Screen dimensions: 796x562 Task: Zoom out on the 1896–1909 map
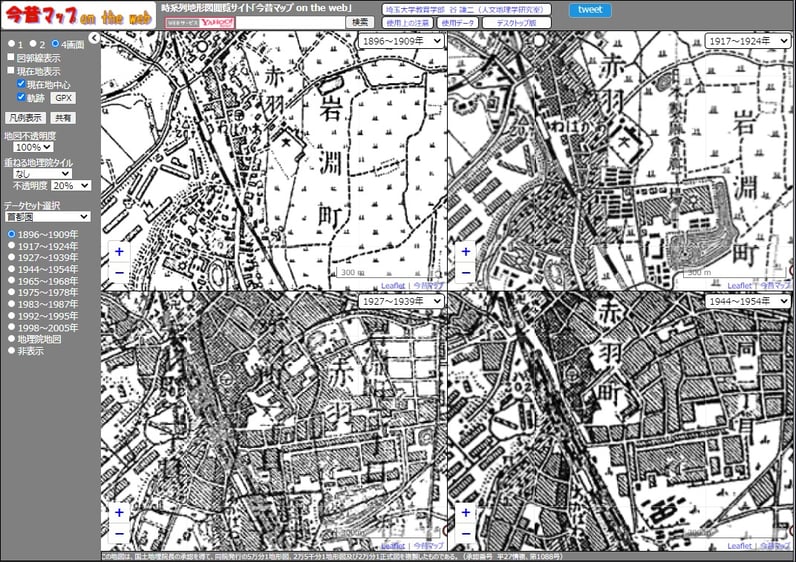pyautogui.click(x=118, y=272)
